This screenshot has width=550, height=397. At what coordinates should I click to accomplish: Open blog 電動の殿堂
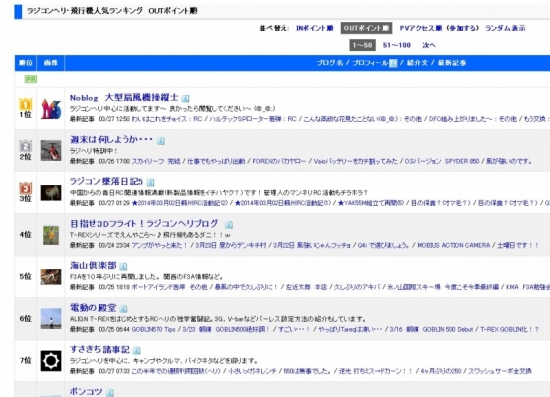(93, 308)
